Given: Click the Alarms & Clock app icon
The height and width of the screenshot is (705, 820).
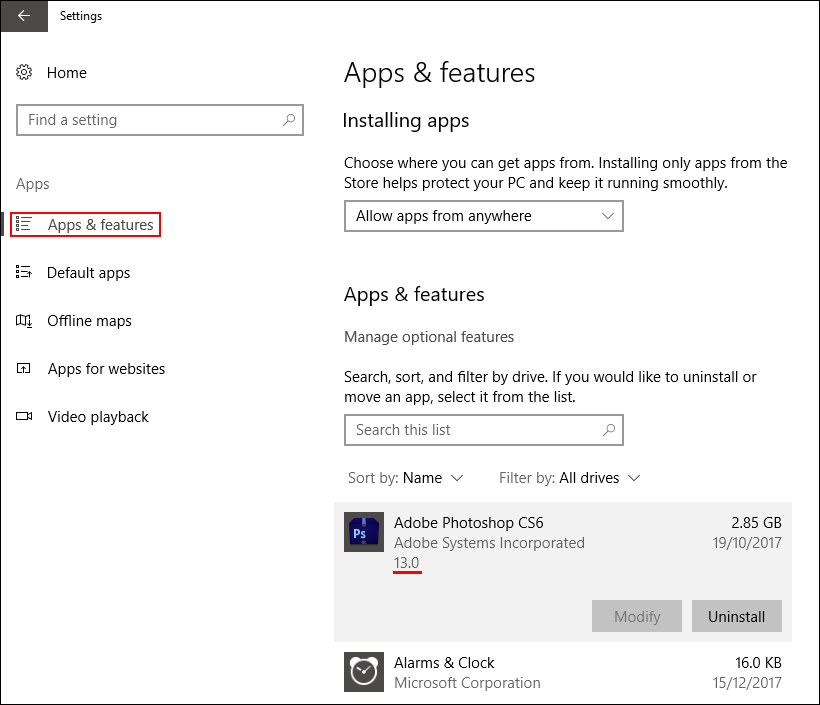Looking at the screenshot, I should tap(364, 672).
